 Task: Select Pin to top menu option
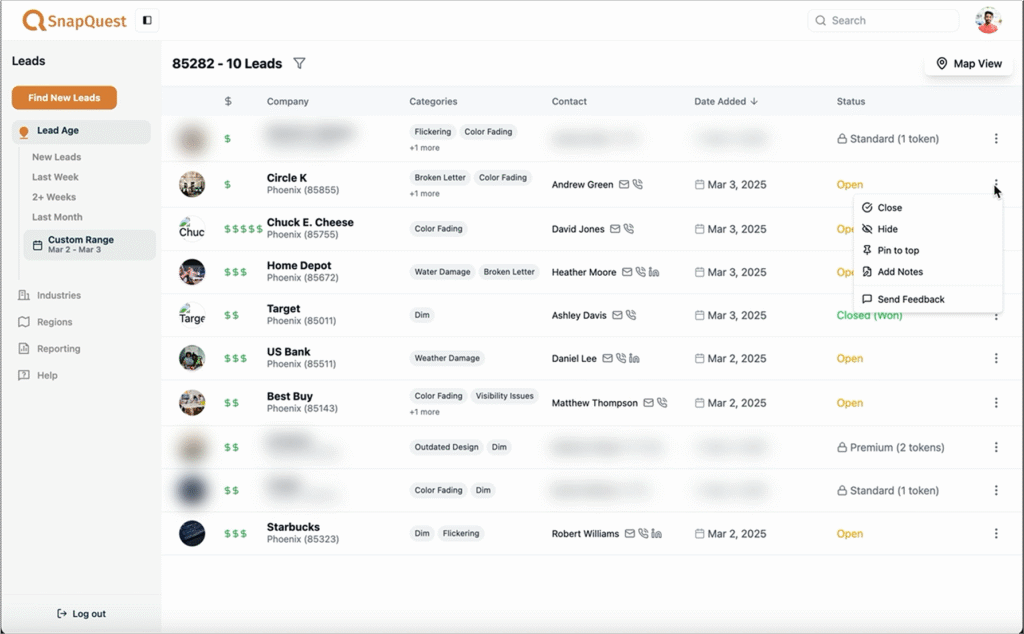point(927,250)
